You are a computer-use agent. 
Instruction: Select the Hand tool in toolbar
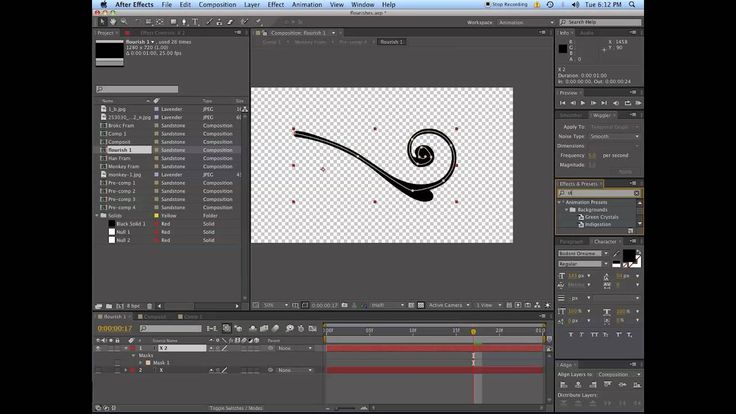[x=112, y=20]
